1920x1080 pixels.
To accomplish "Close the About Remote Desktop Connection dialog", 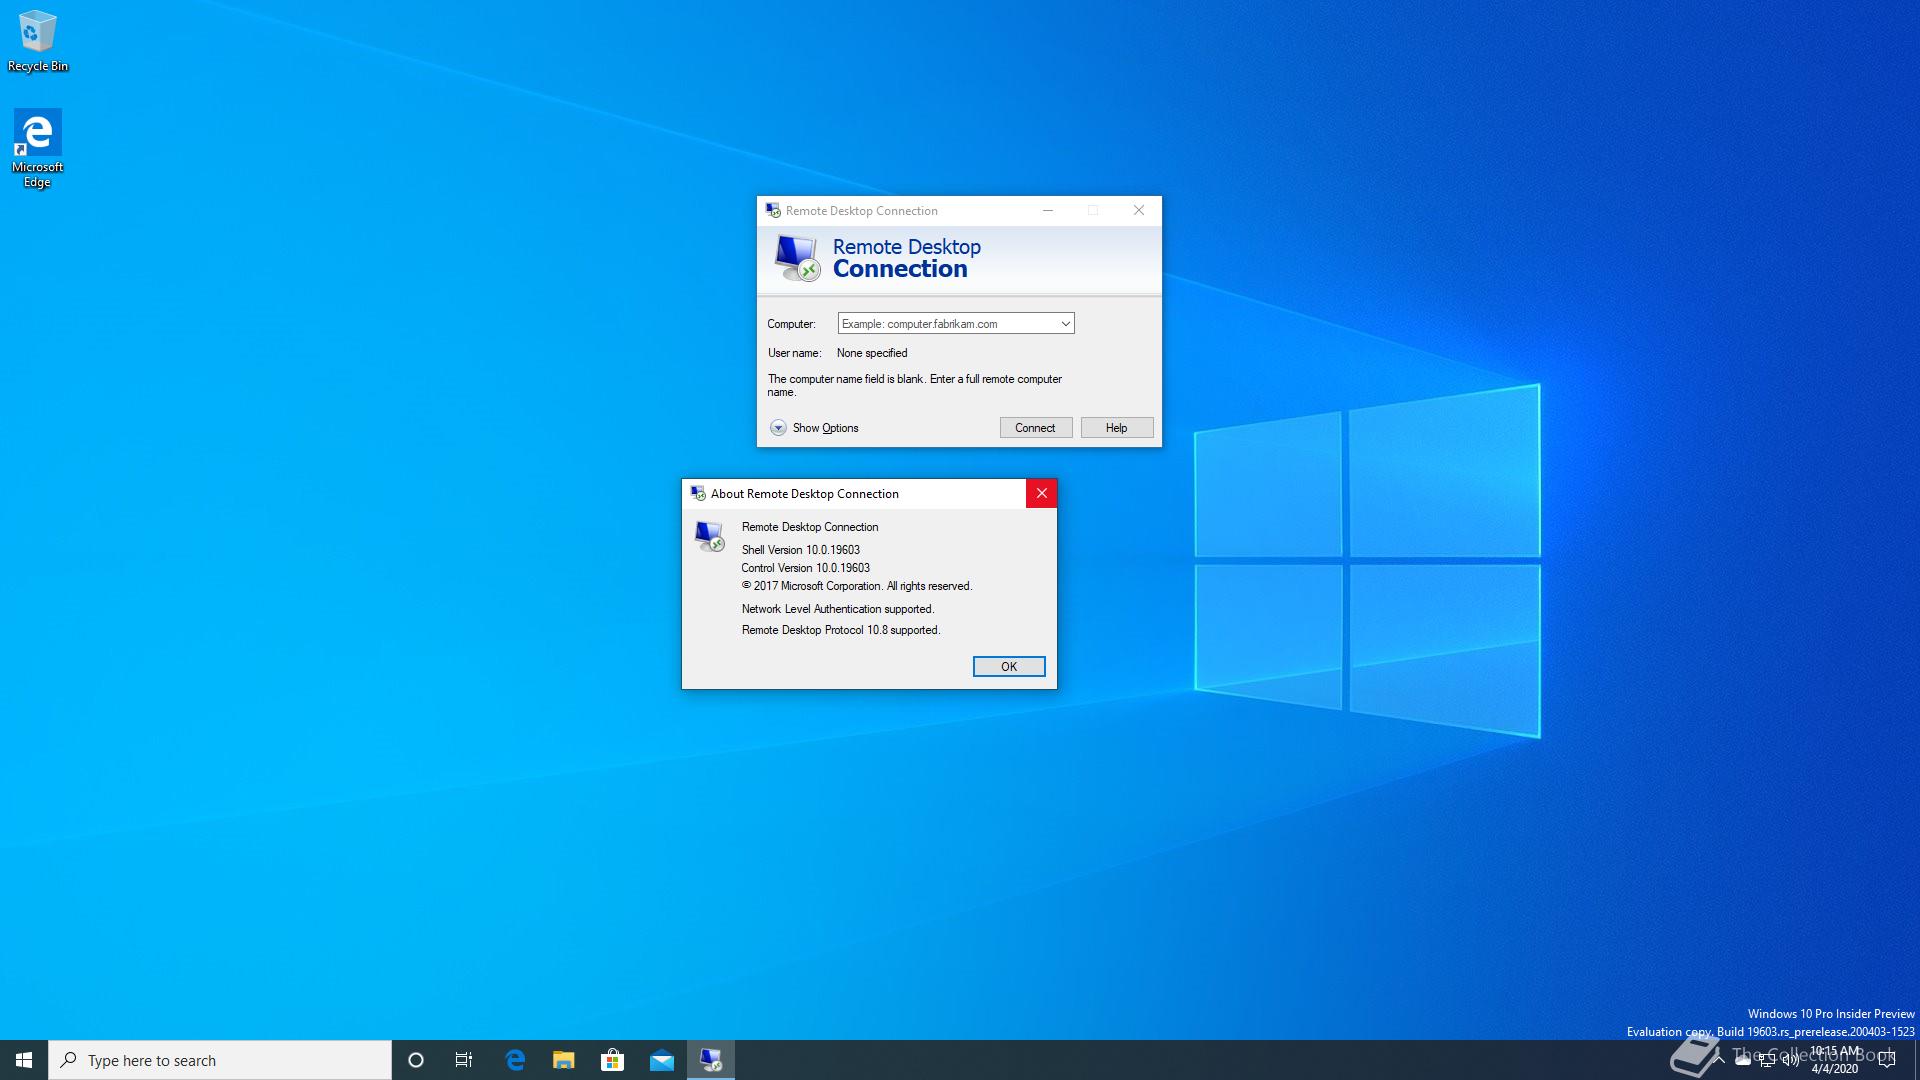I will pyautogui.click(x=1041, y=493).
